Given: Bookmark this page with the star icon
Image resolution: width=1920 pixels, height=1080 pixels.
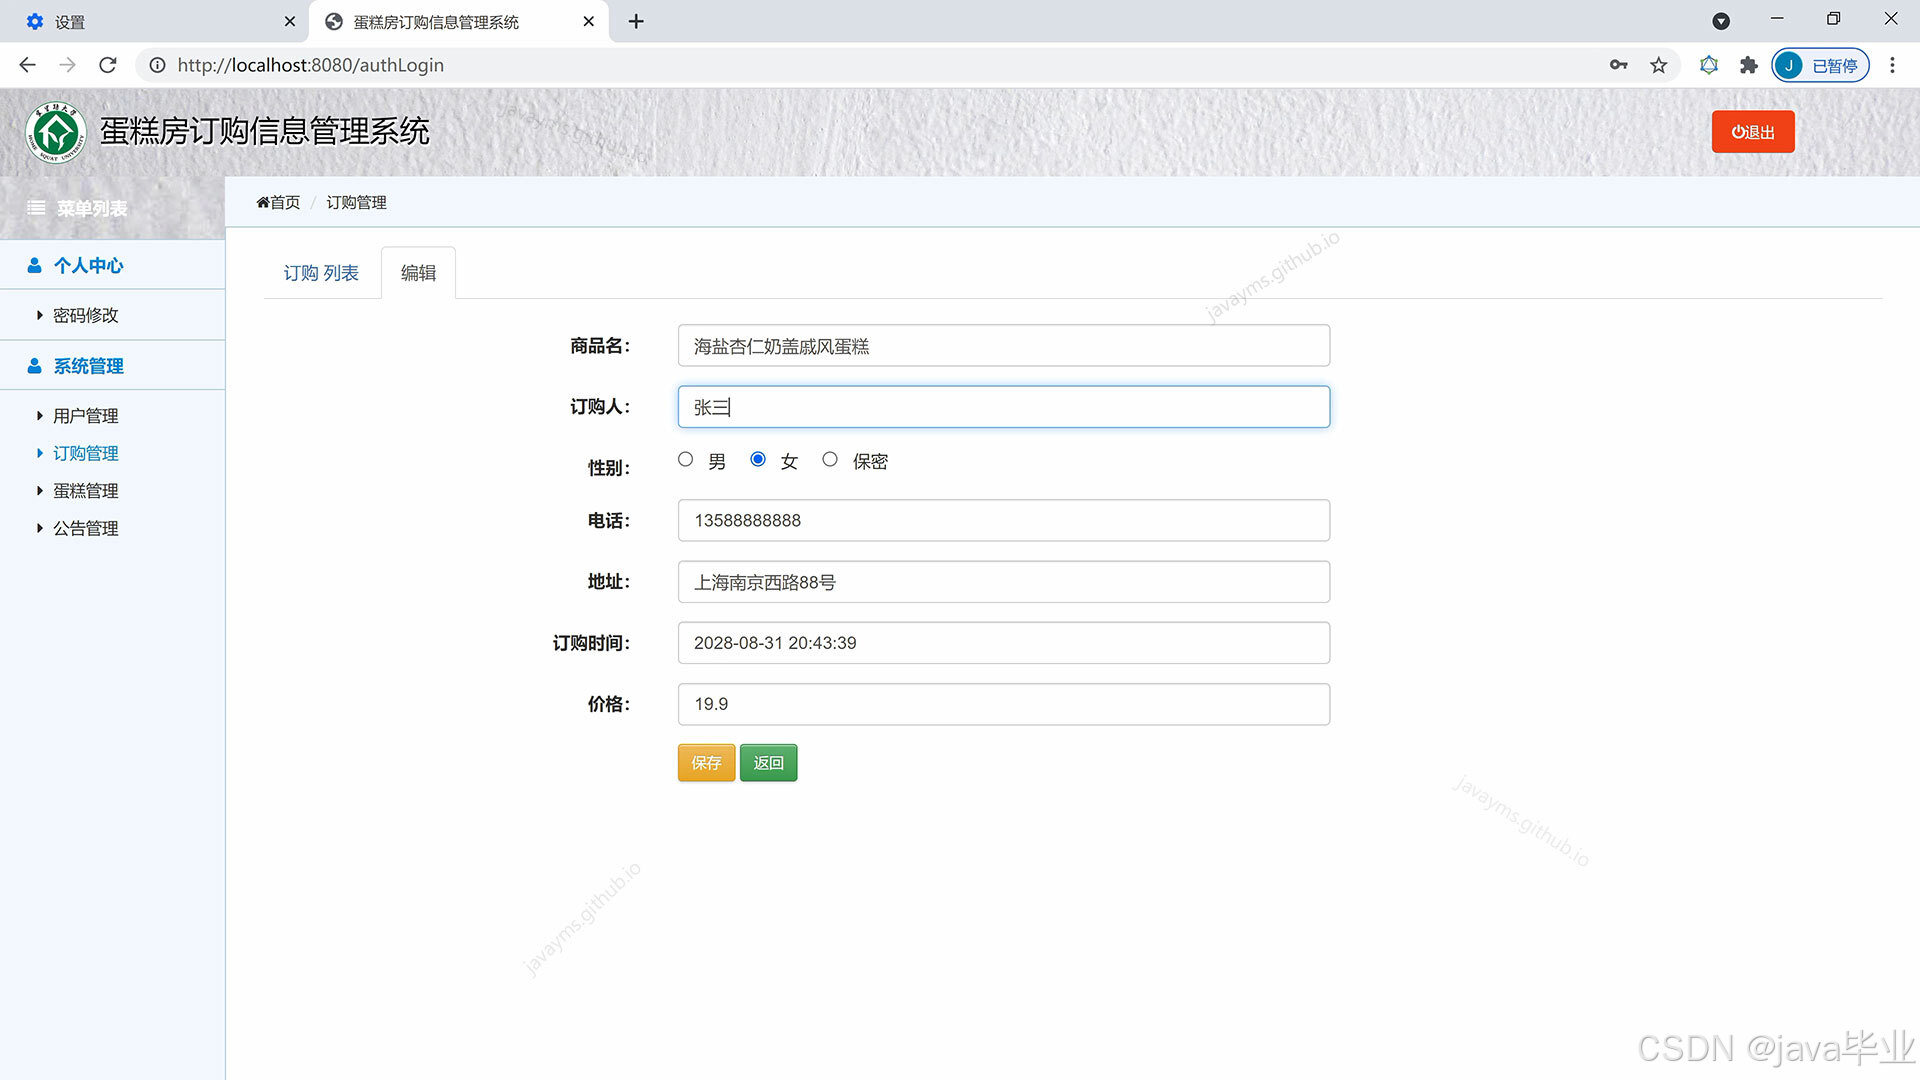Looking at the screenshot, I should (1659, 65).
